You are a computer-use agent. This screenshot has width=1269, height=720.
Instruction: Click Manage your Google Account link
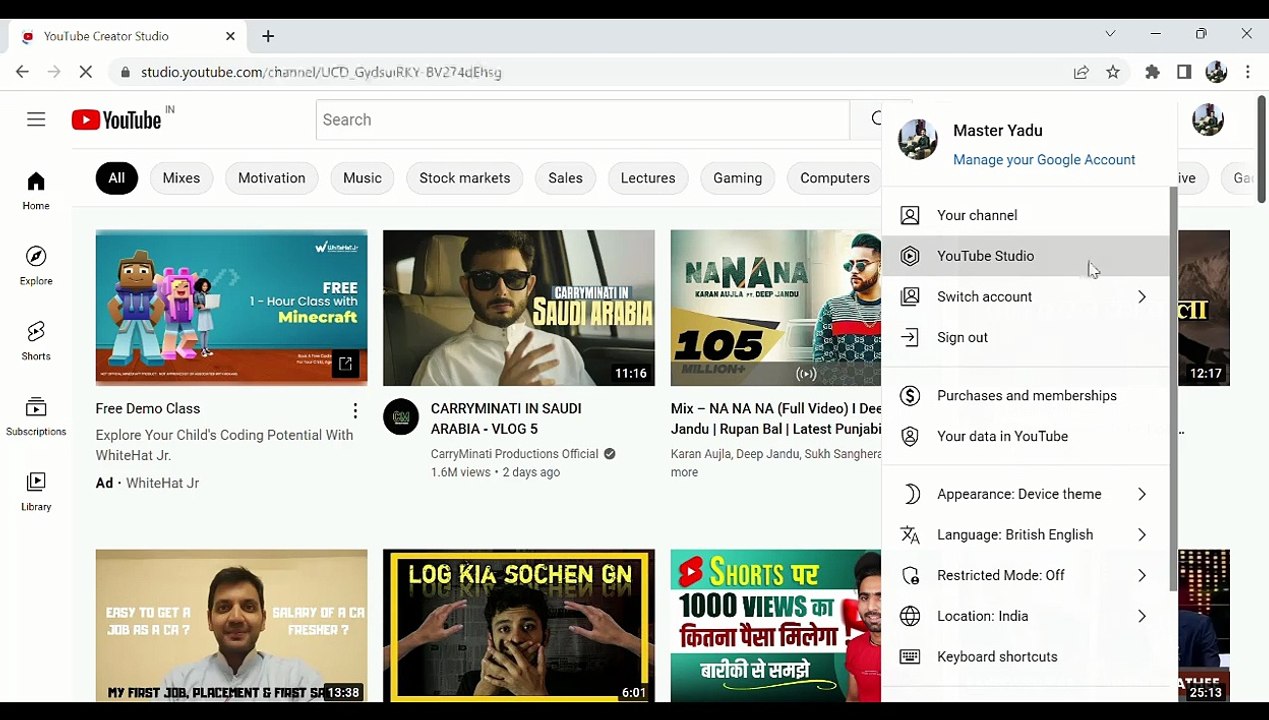point(1044,160)
